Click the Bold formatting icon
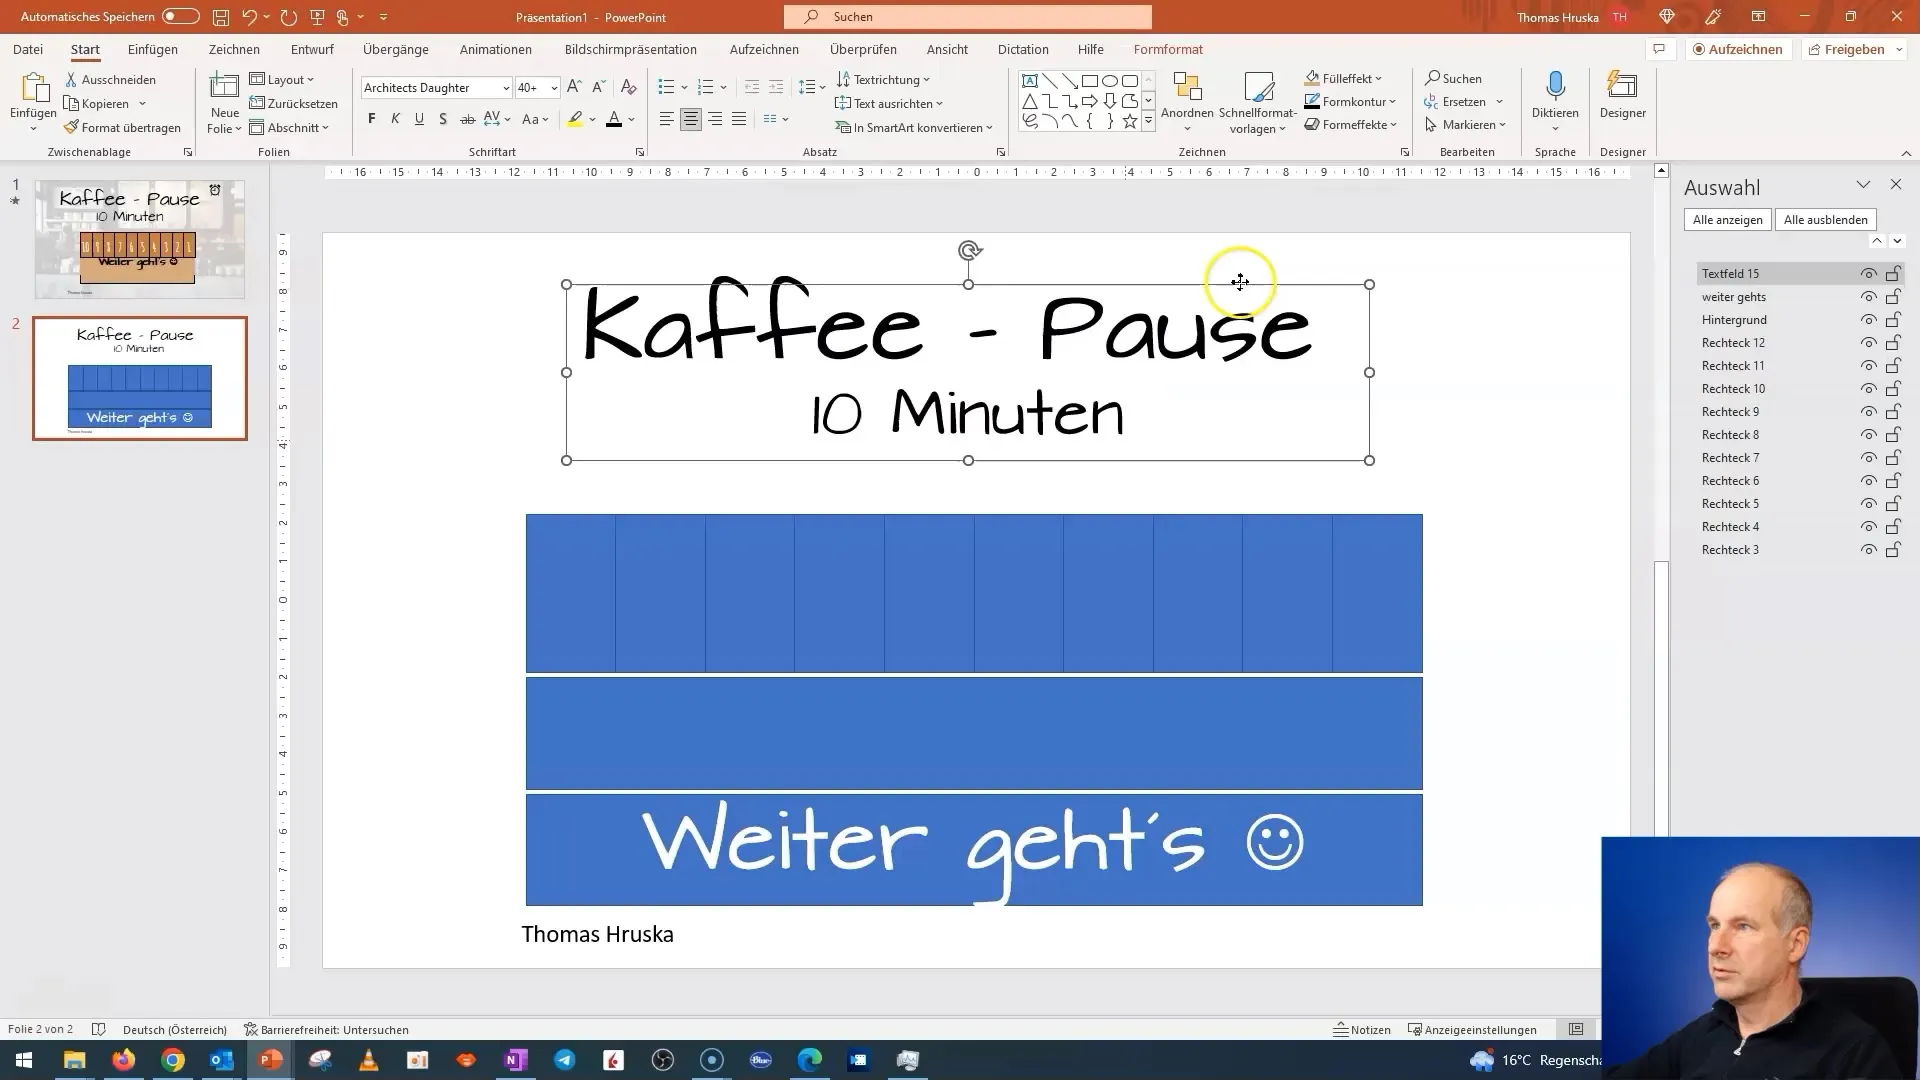This screenshot has height=1080, width=1920. (x=371, y=119)
